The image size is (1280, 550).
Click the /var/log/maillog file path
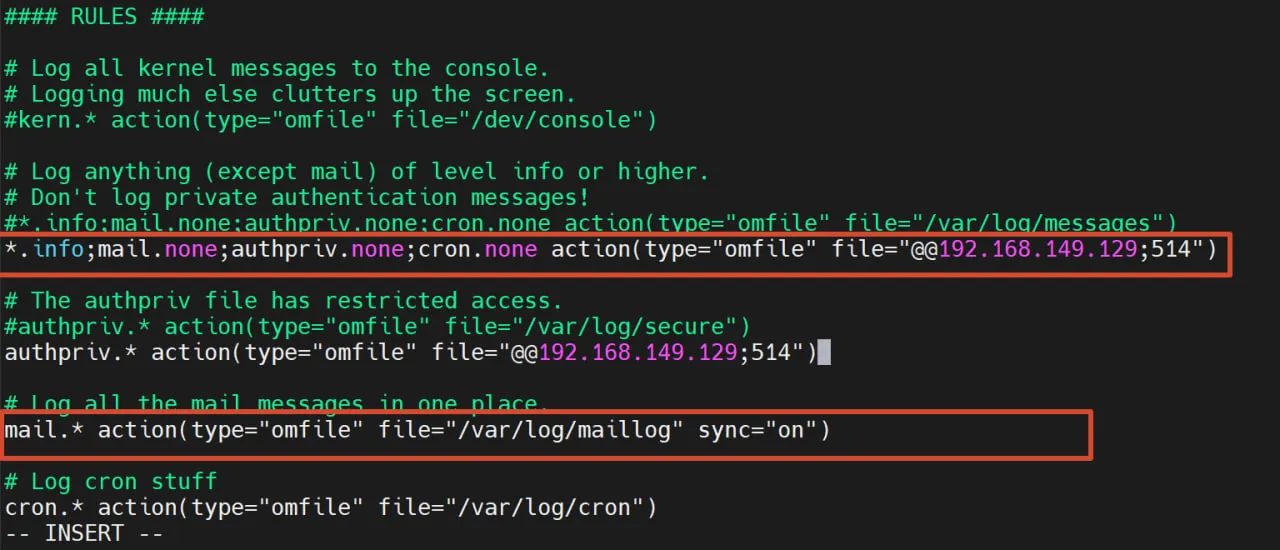tap(564, 430)
